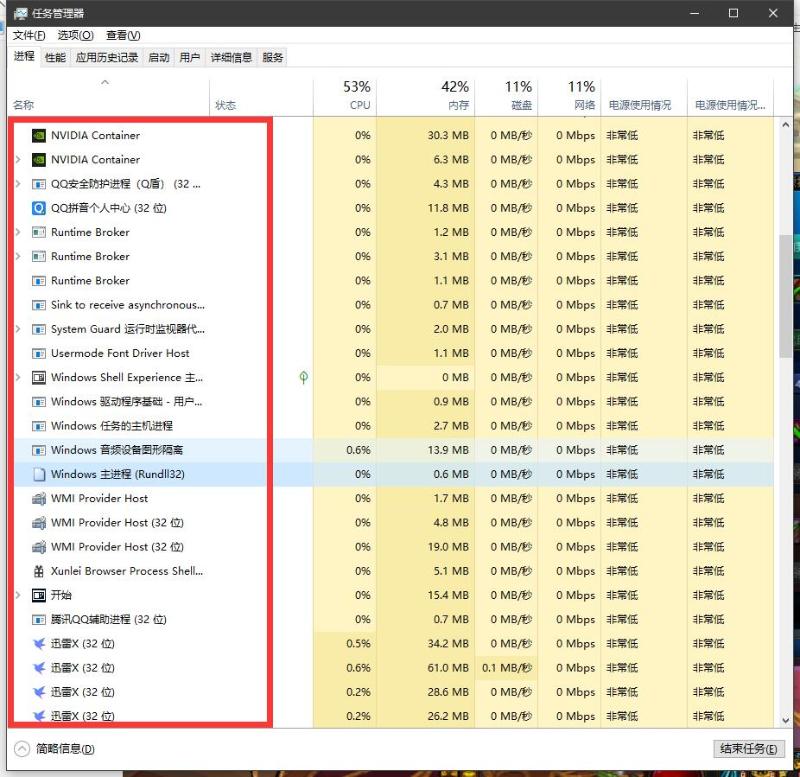
Task: Click the 迅雷X icon using 28.6 MB
Action: click(x=39, y=692)
